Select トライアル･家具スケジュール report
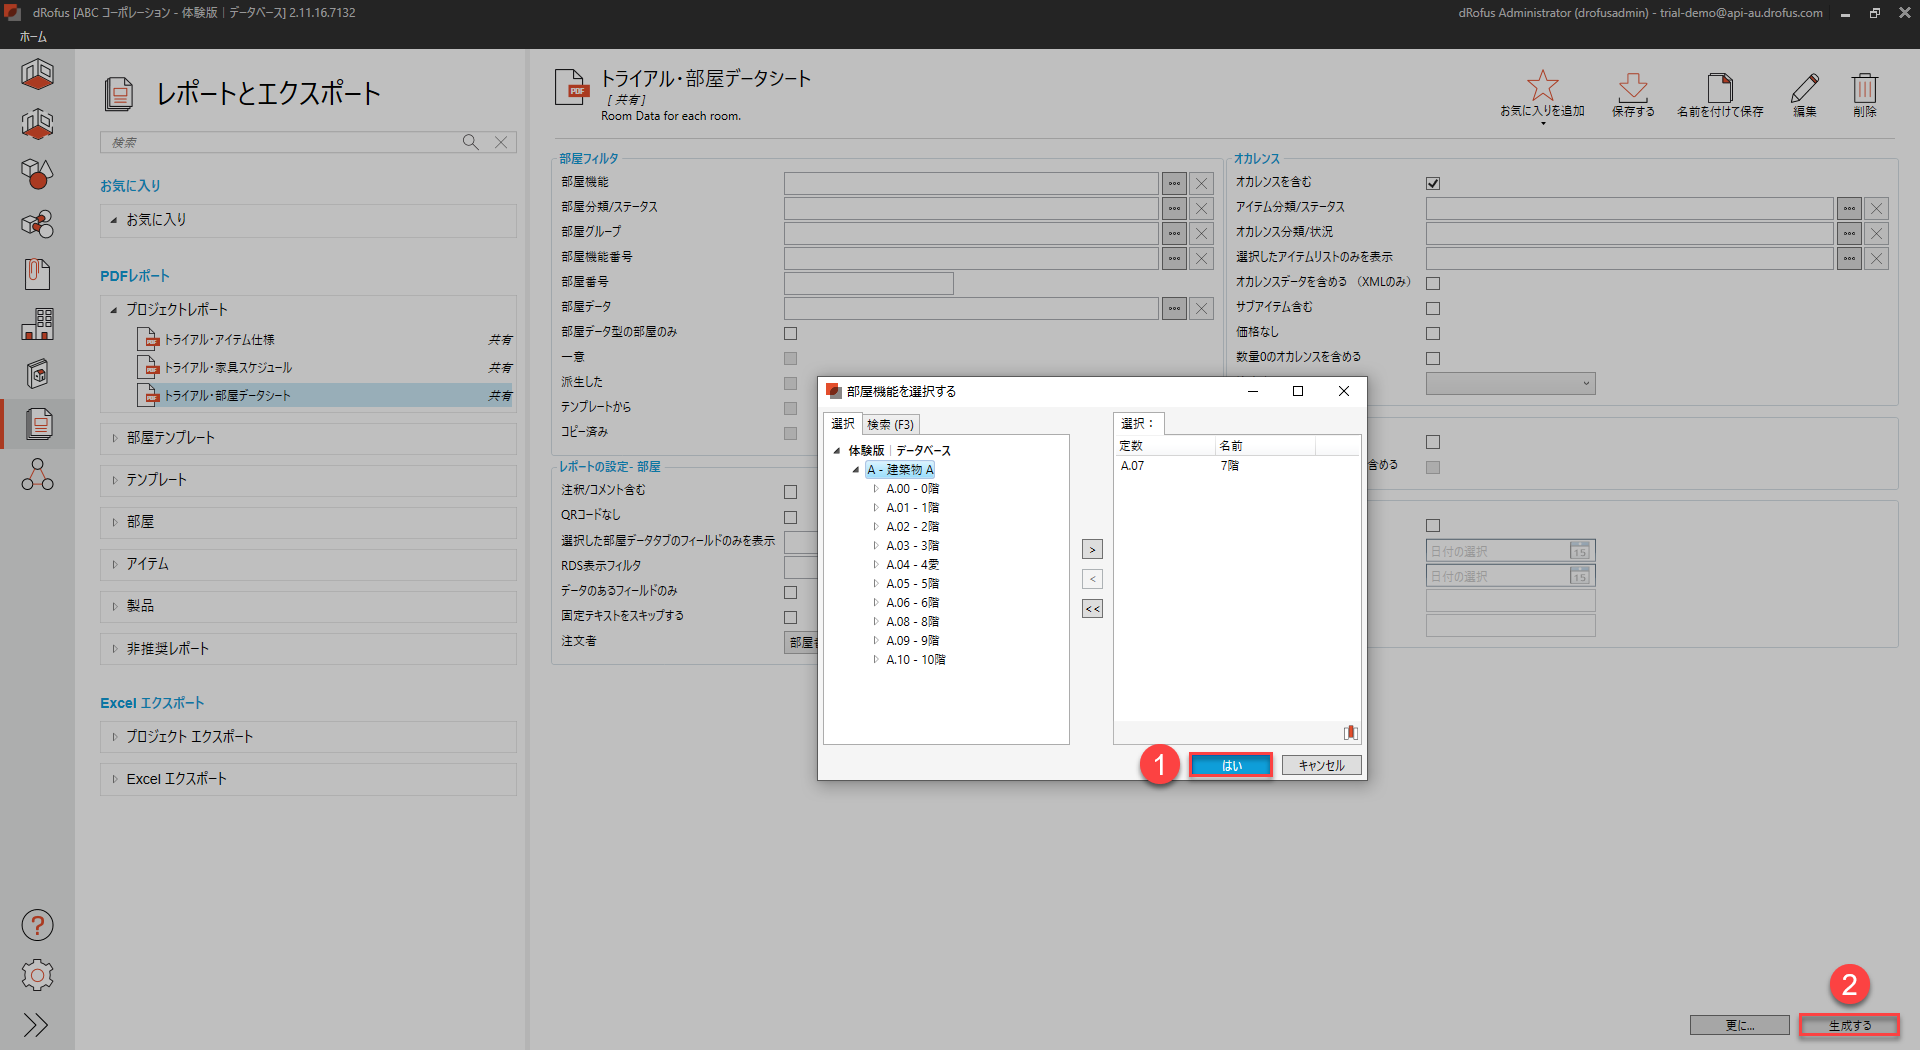The image size is (1920, 1050). click(228, 368)
